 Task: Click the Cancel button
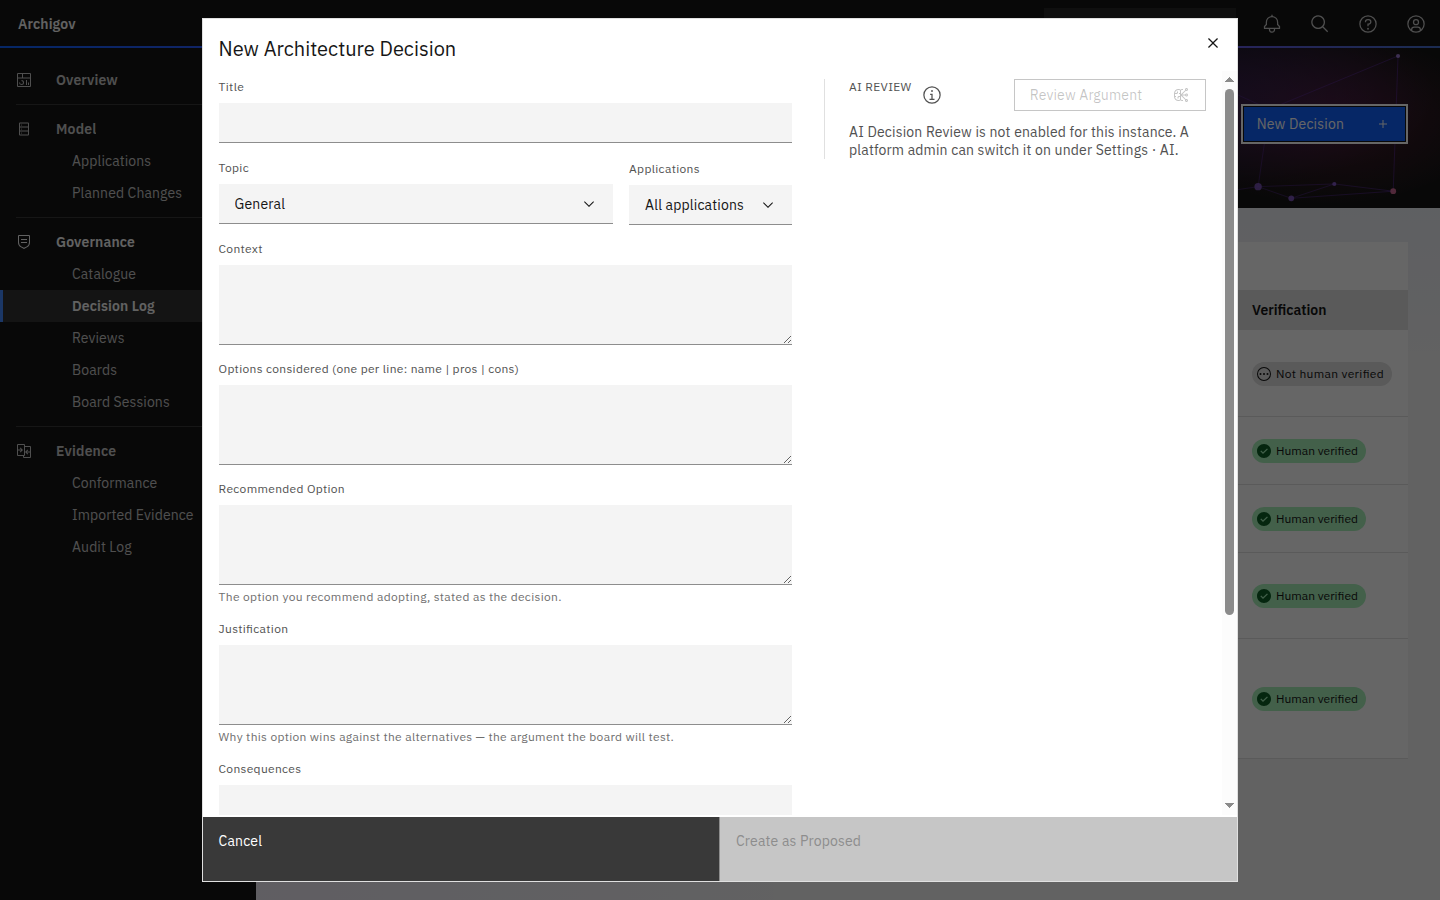461,849
